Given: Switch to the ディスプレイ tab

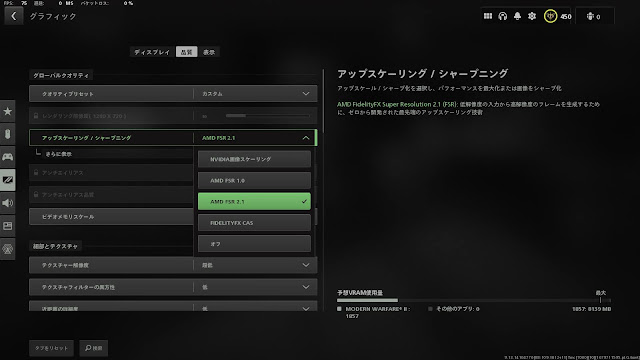Looking at the screenshot, I should pyautogui.click(x=152, y=52).
